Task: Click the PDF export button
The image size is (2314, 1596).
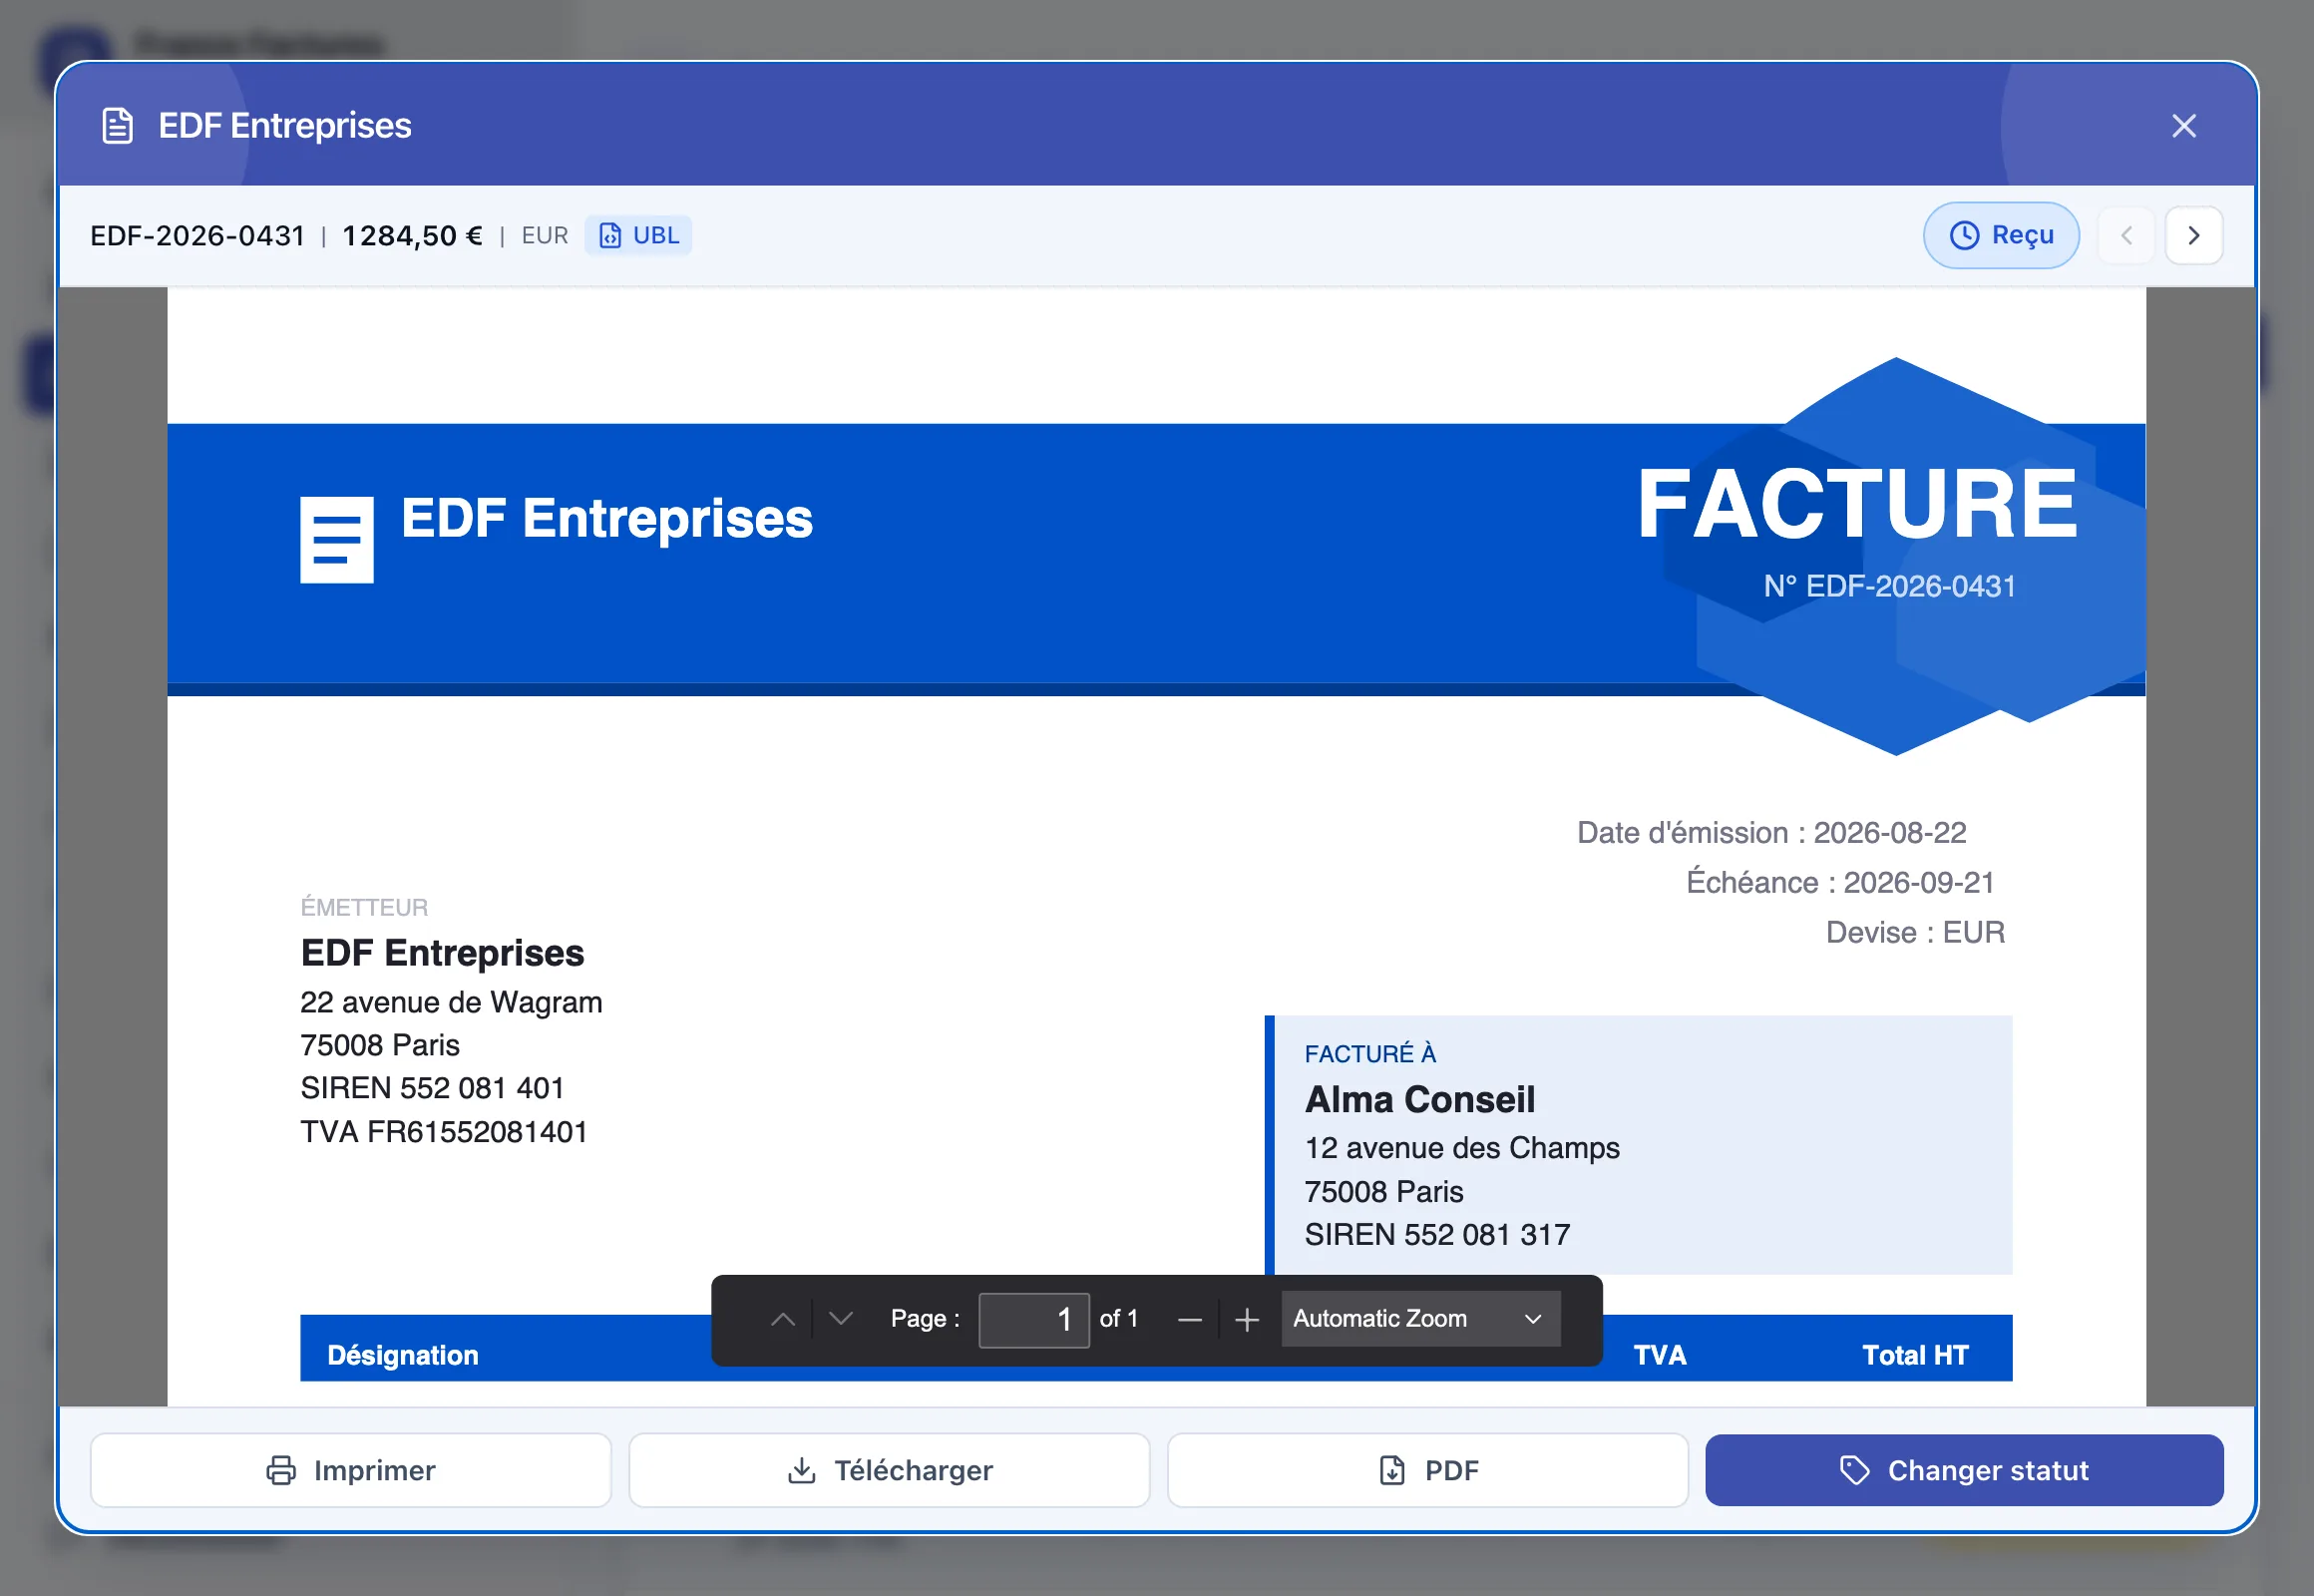Action: (1428, 1470)
